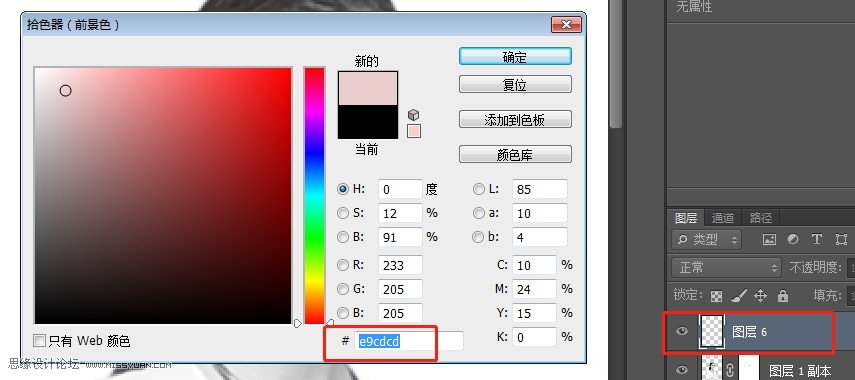This screenshot has height=380, width=855.
Task: Switch to the 路径 tab
Action: (761, 218)
